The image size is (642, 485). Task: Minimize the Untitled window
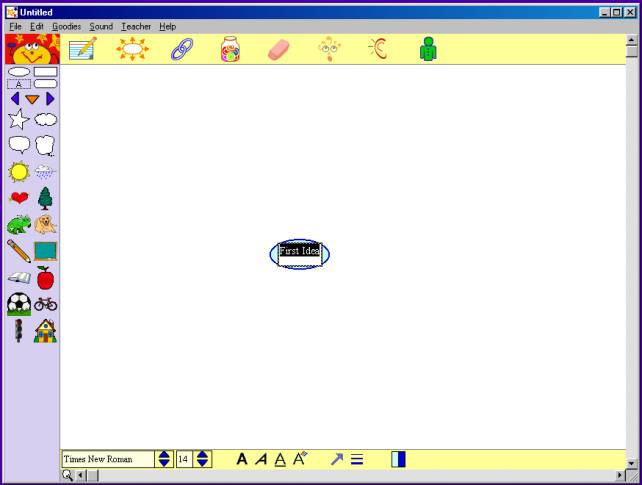tap(605, 12)
